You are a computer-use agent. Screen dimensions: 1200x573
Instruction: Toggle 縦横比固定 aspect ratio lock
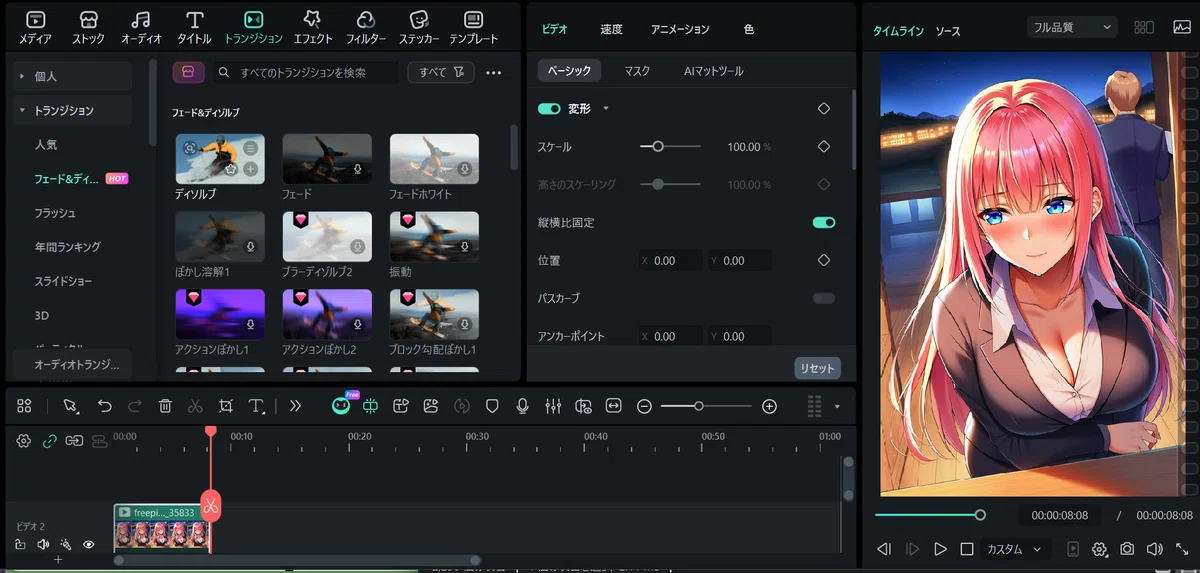pos(824,222)
